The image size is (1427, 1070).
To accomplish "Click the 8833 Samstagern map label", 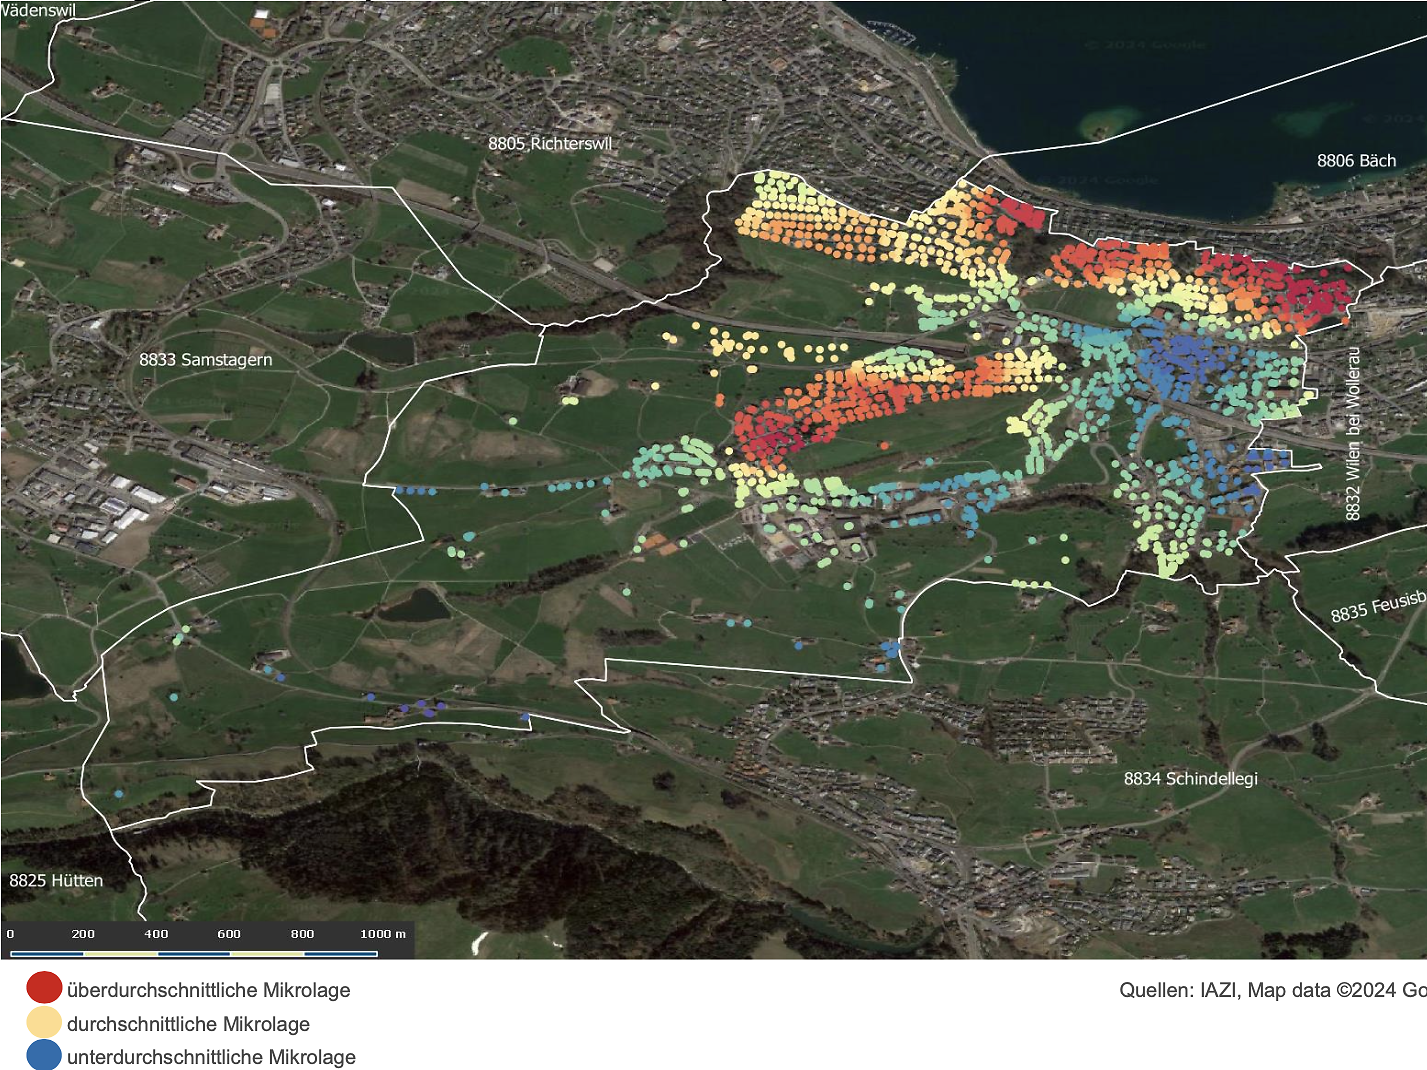I will pos(205,360).
